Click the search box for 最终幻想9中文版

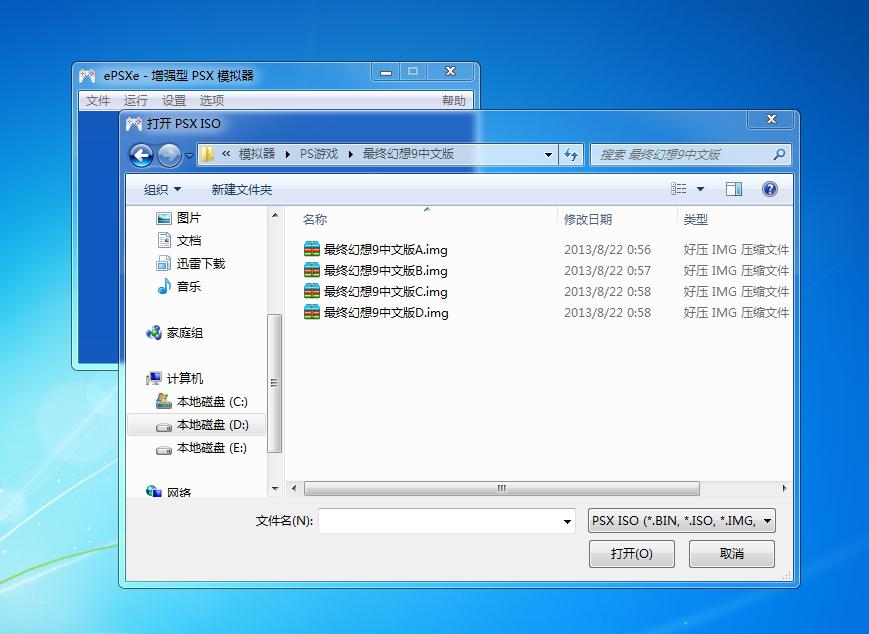click(690, 155)
